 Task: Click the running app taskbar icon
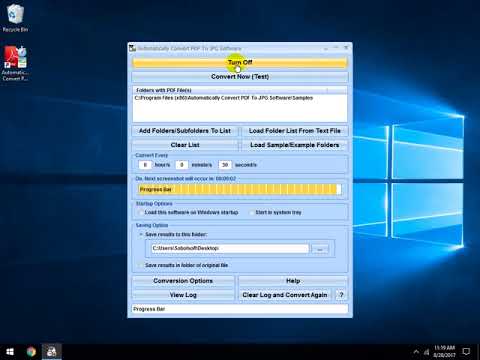[52, 352]
